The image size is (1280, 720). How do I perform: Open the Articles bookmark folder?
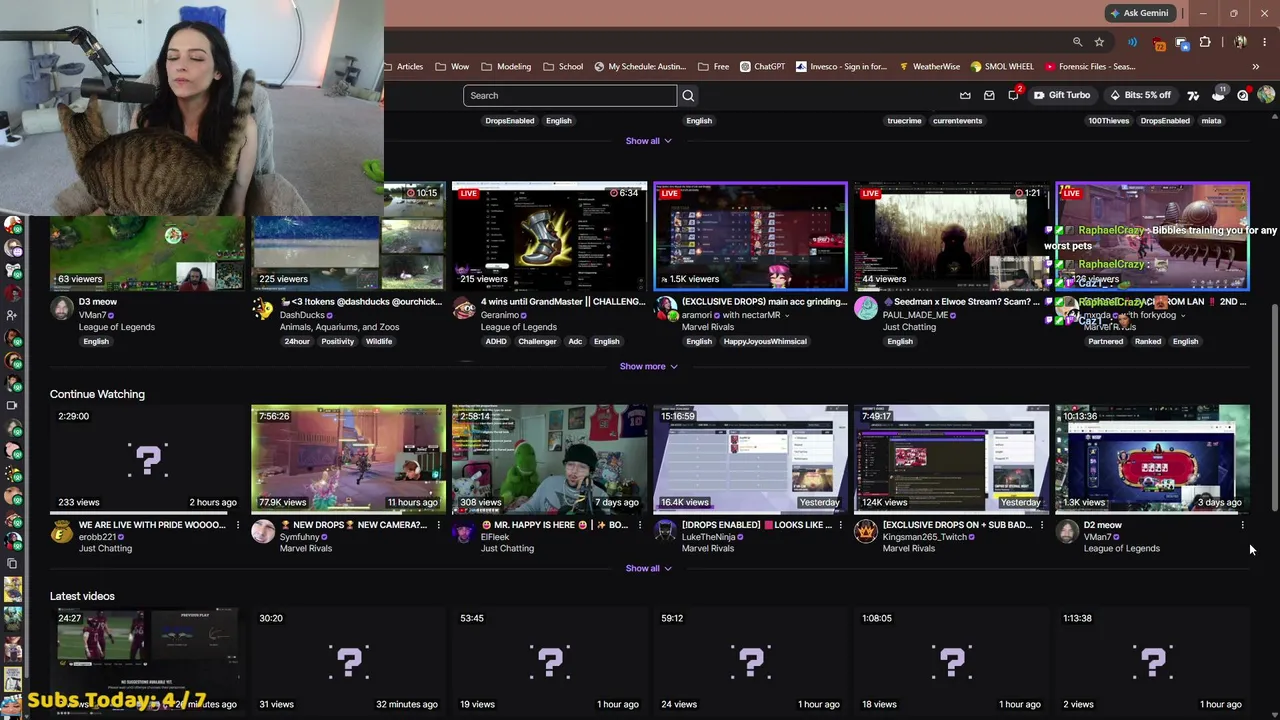tap(404, 67)
